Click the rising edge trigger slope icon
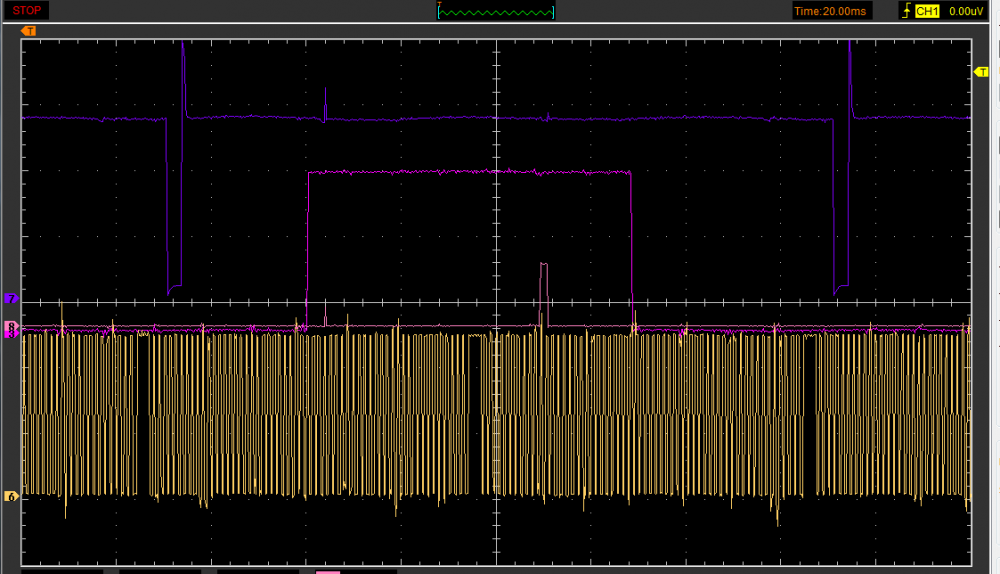The width and height of the screenshot is (1000, 574). pos(905,11)
